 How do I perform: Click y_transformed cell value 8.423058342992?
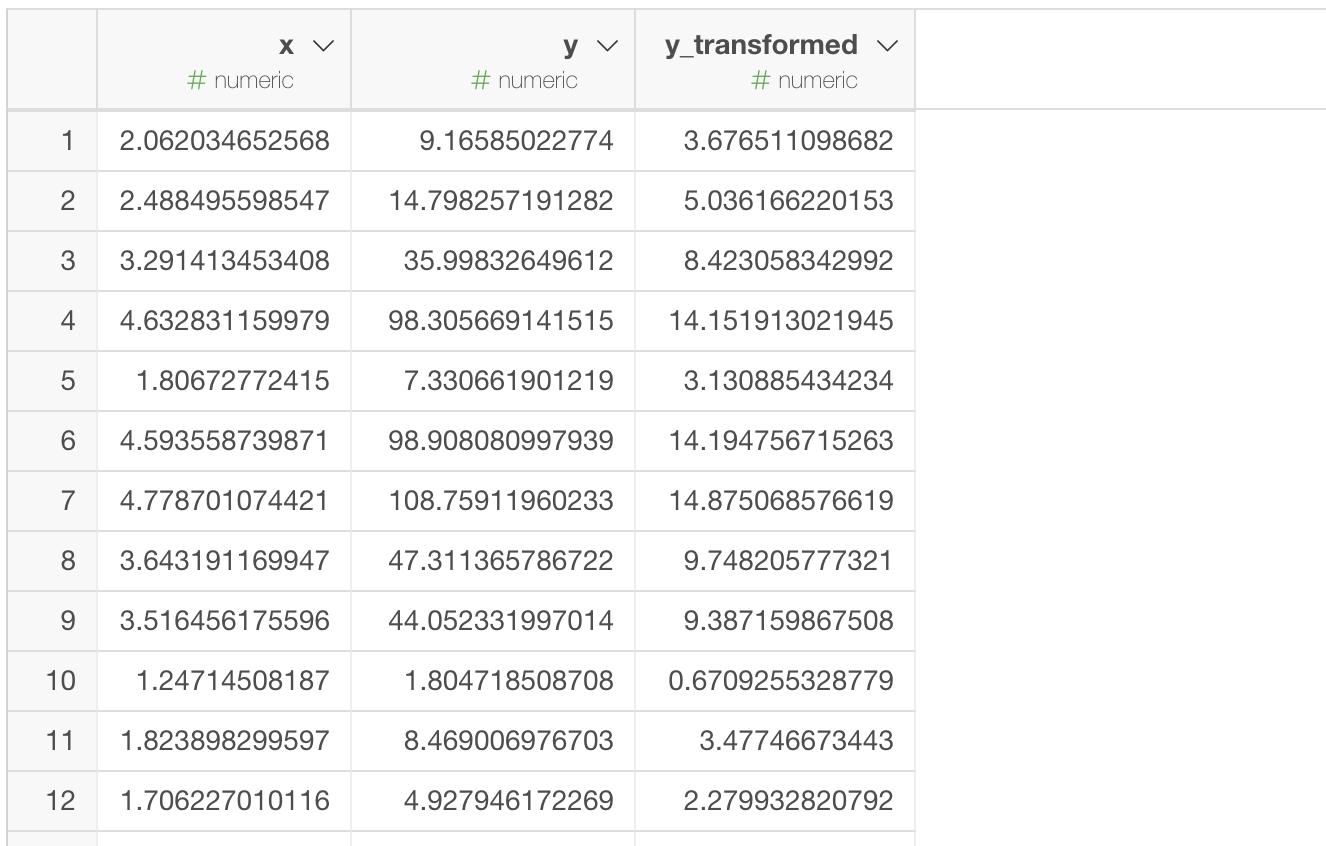788,261
